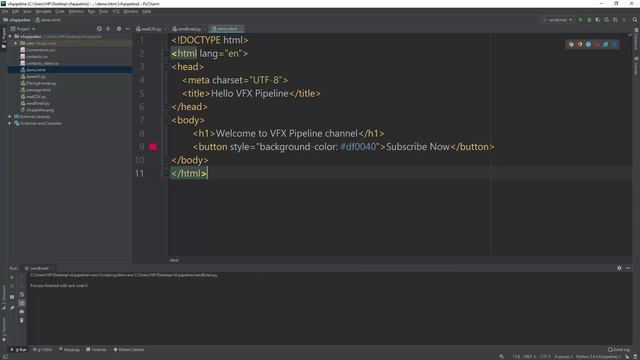Open the page in the blue third browser icon

tap(588, 44)
